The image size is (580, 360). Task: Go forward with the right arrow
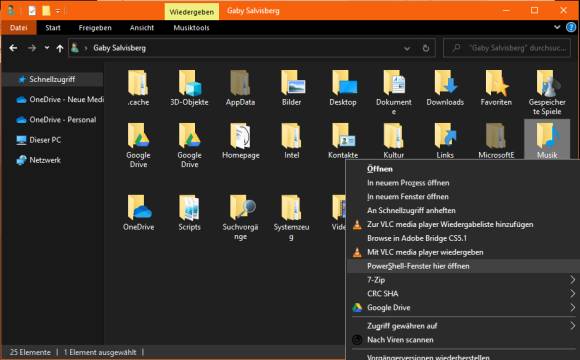[x=32, y=48]
